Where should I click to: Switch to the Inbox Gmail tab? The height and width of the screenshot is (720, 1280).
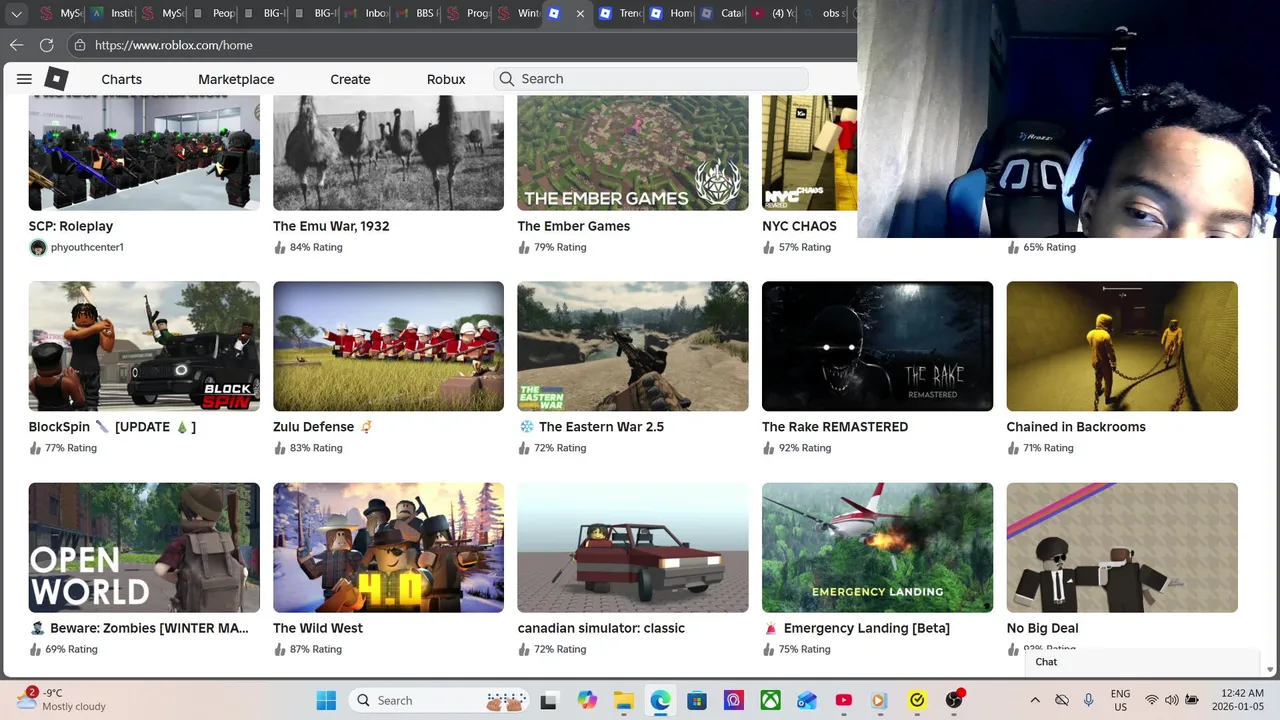368,14
